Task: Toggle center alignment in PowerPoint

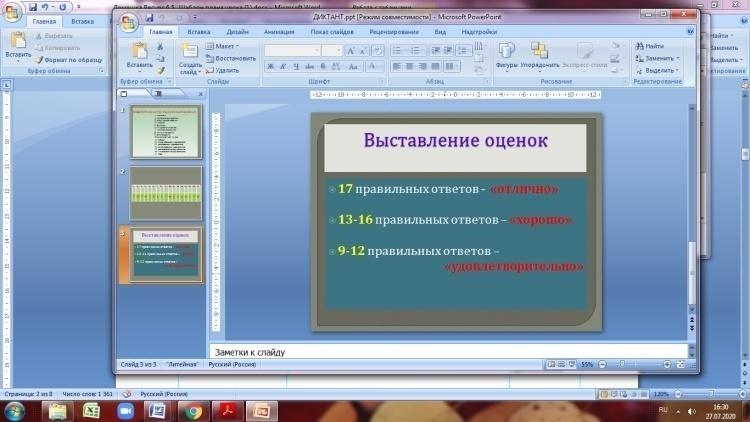Action: [409, 66]
